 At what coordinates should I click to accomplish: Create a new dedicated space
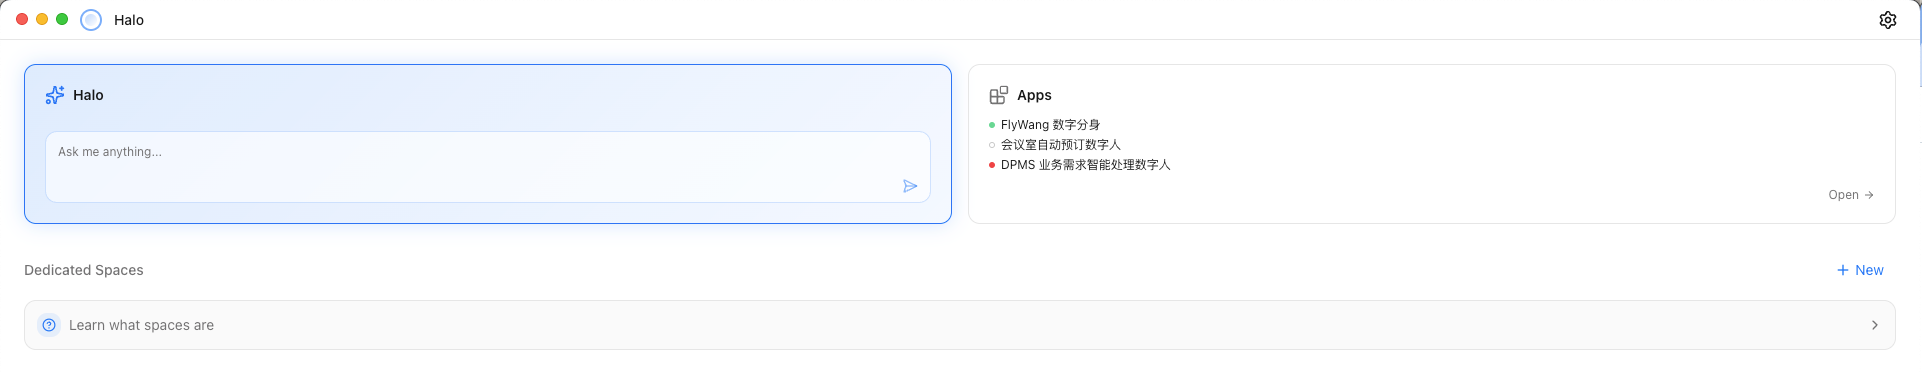click(x=1860, y=270)
